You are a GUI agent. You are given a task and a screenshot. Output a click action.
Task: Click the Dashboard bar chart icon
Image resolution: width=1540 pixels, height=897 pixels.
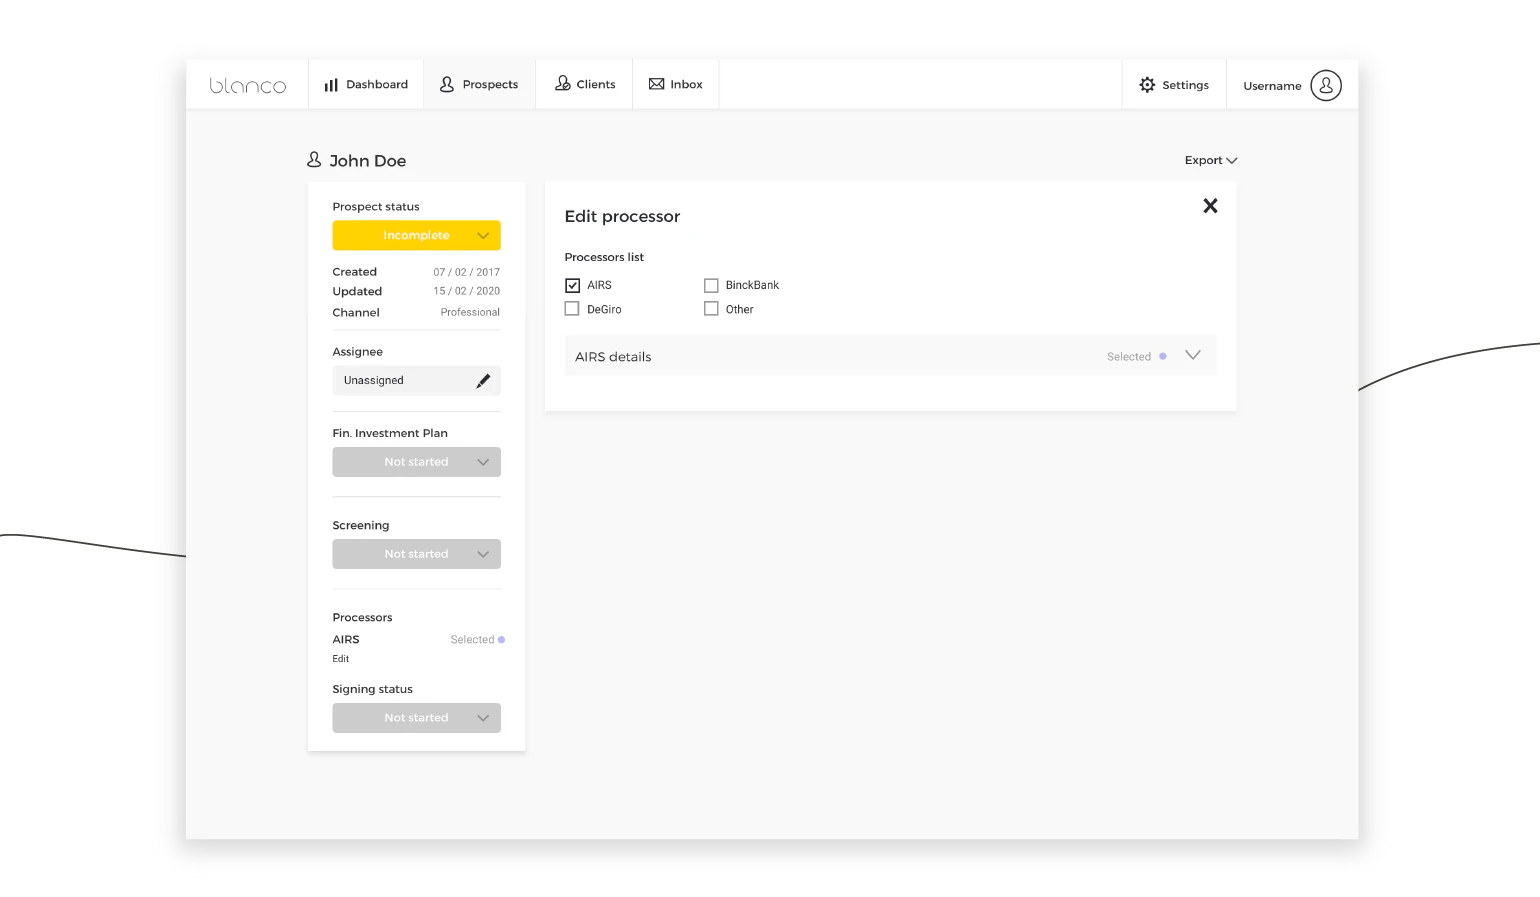coord(331,85)
